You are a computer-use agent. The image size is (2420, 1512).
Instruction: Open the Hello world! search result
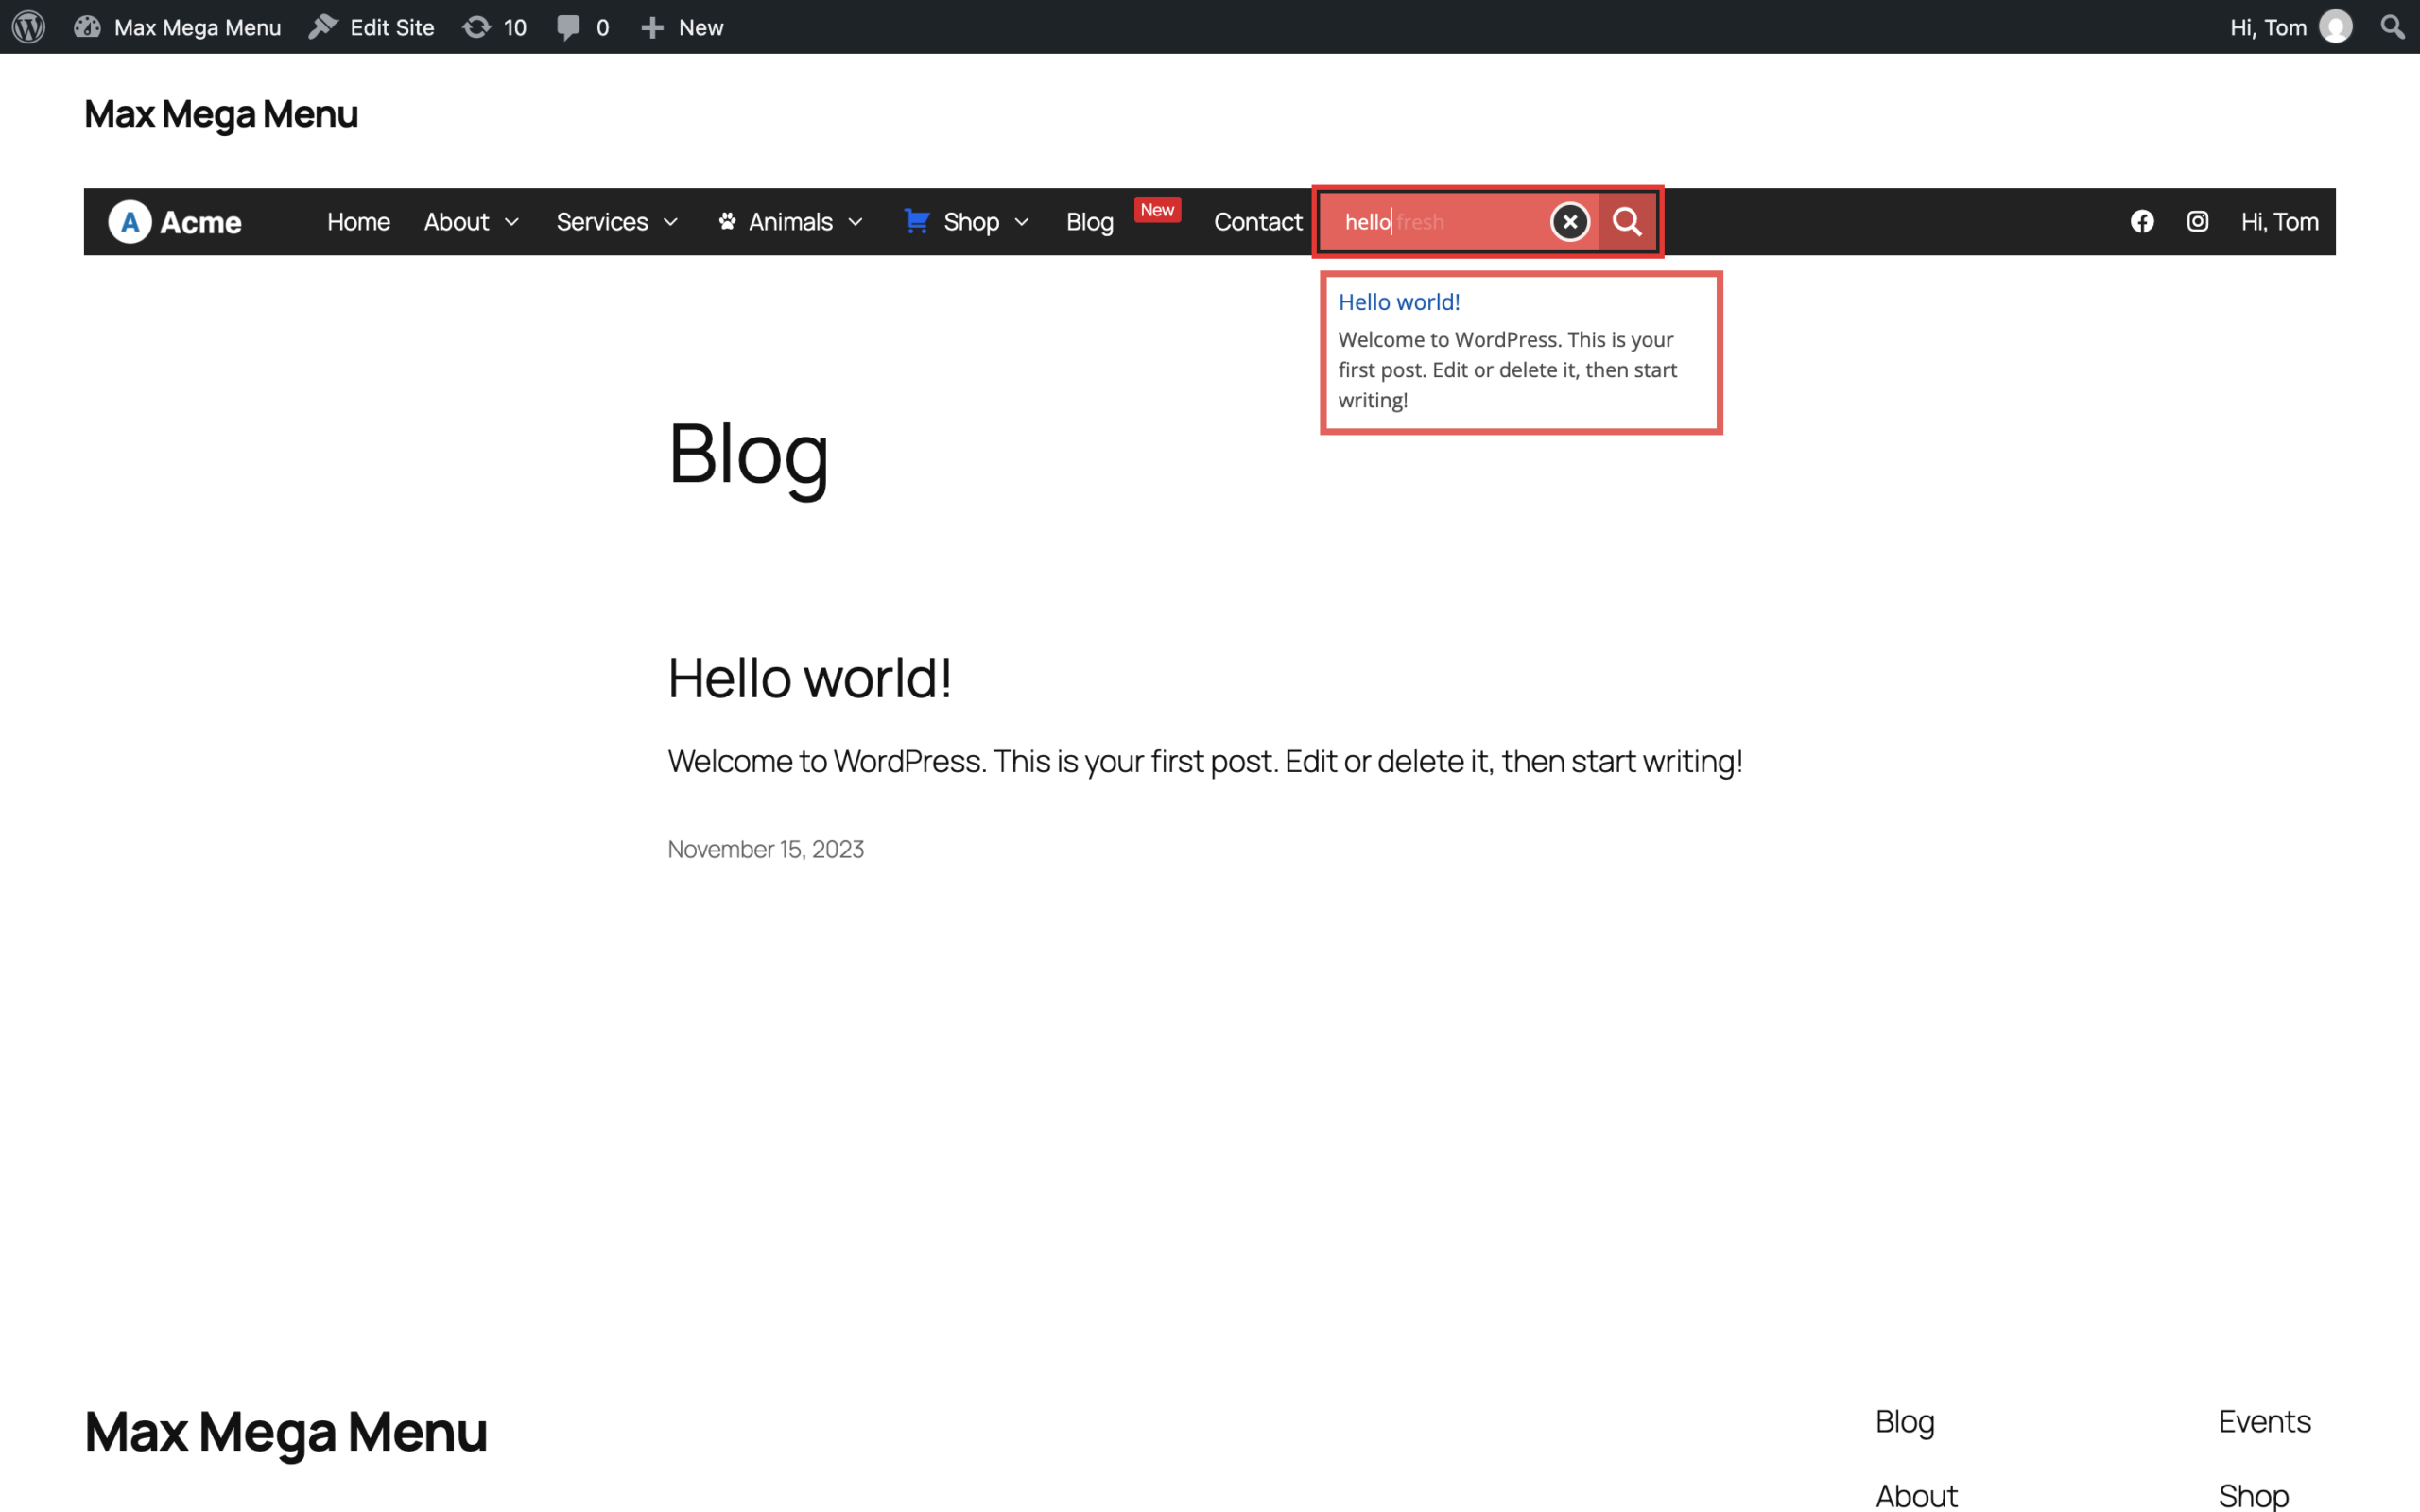[x=1399, y=302]
